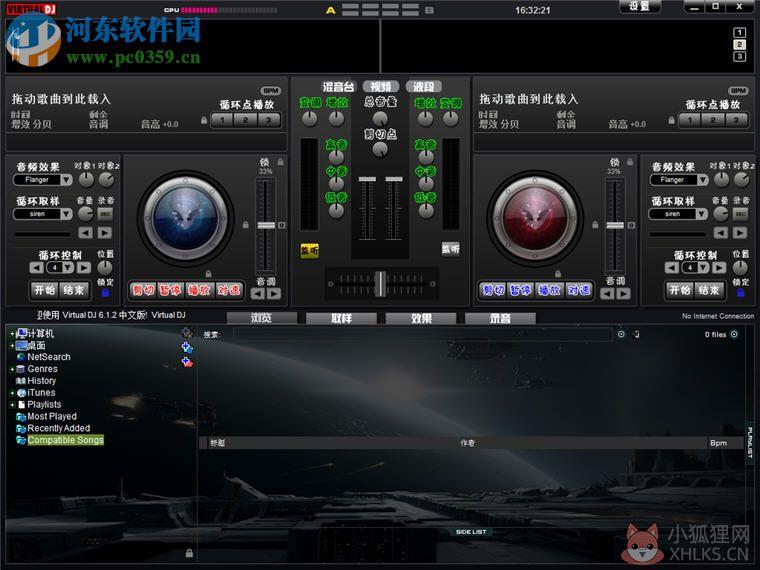Click right channel 低音 bass knob
760x570 pixels.
[426, 211]
